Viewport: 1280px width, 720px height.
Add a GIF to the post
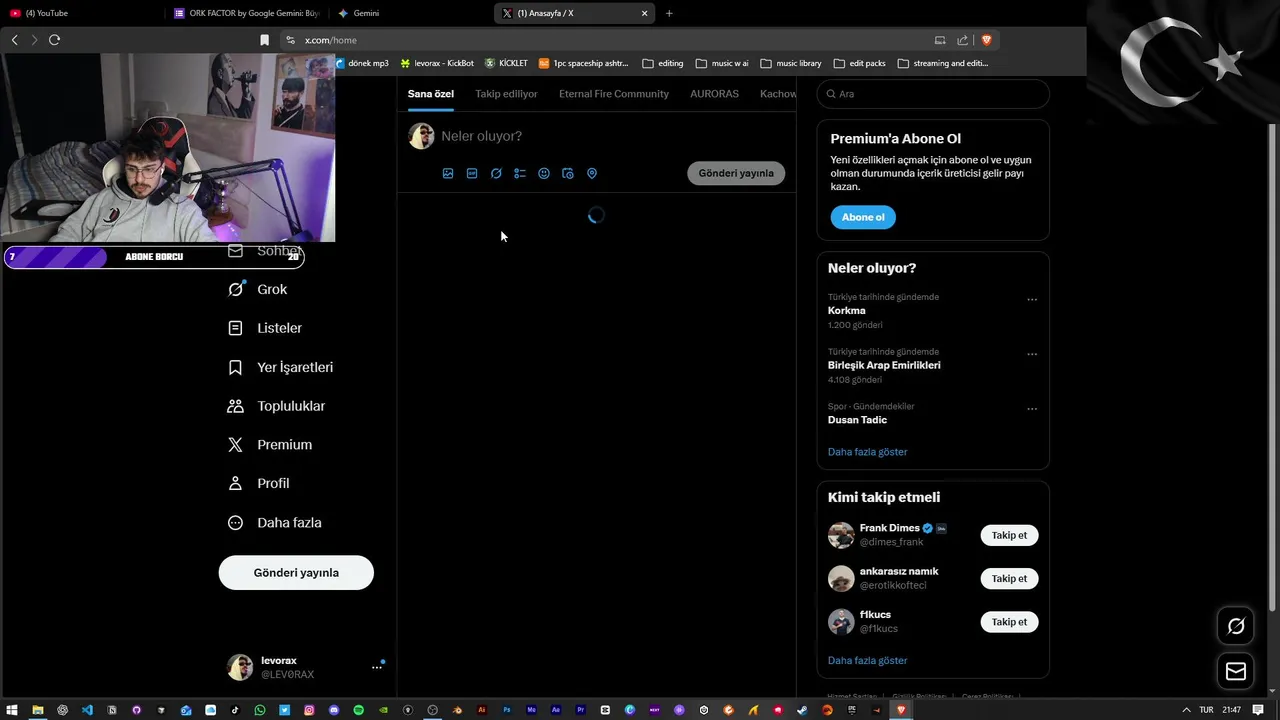point(472,173)
